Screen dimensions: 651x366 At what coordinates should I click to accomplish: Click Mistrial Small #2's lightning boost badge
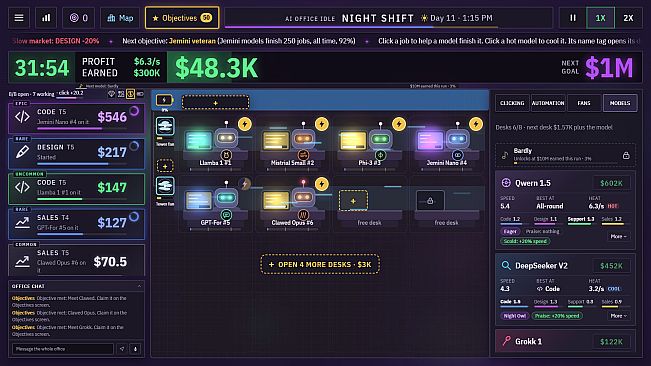(x=321, y=124)
